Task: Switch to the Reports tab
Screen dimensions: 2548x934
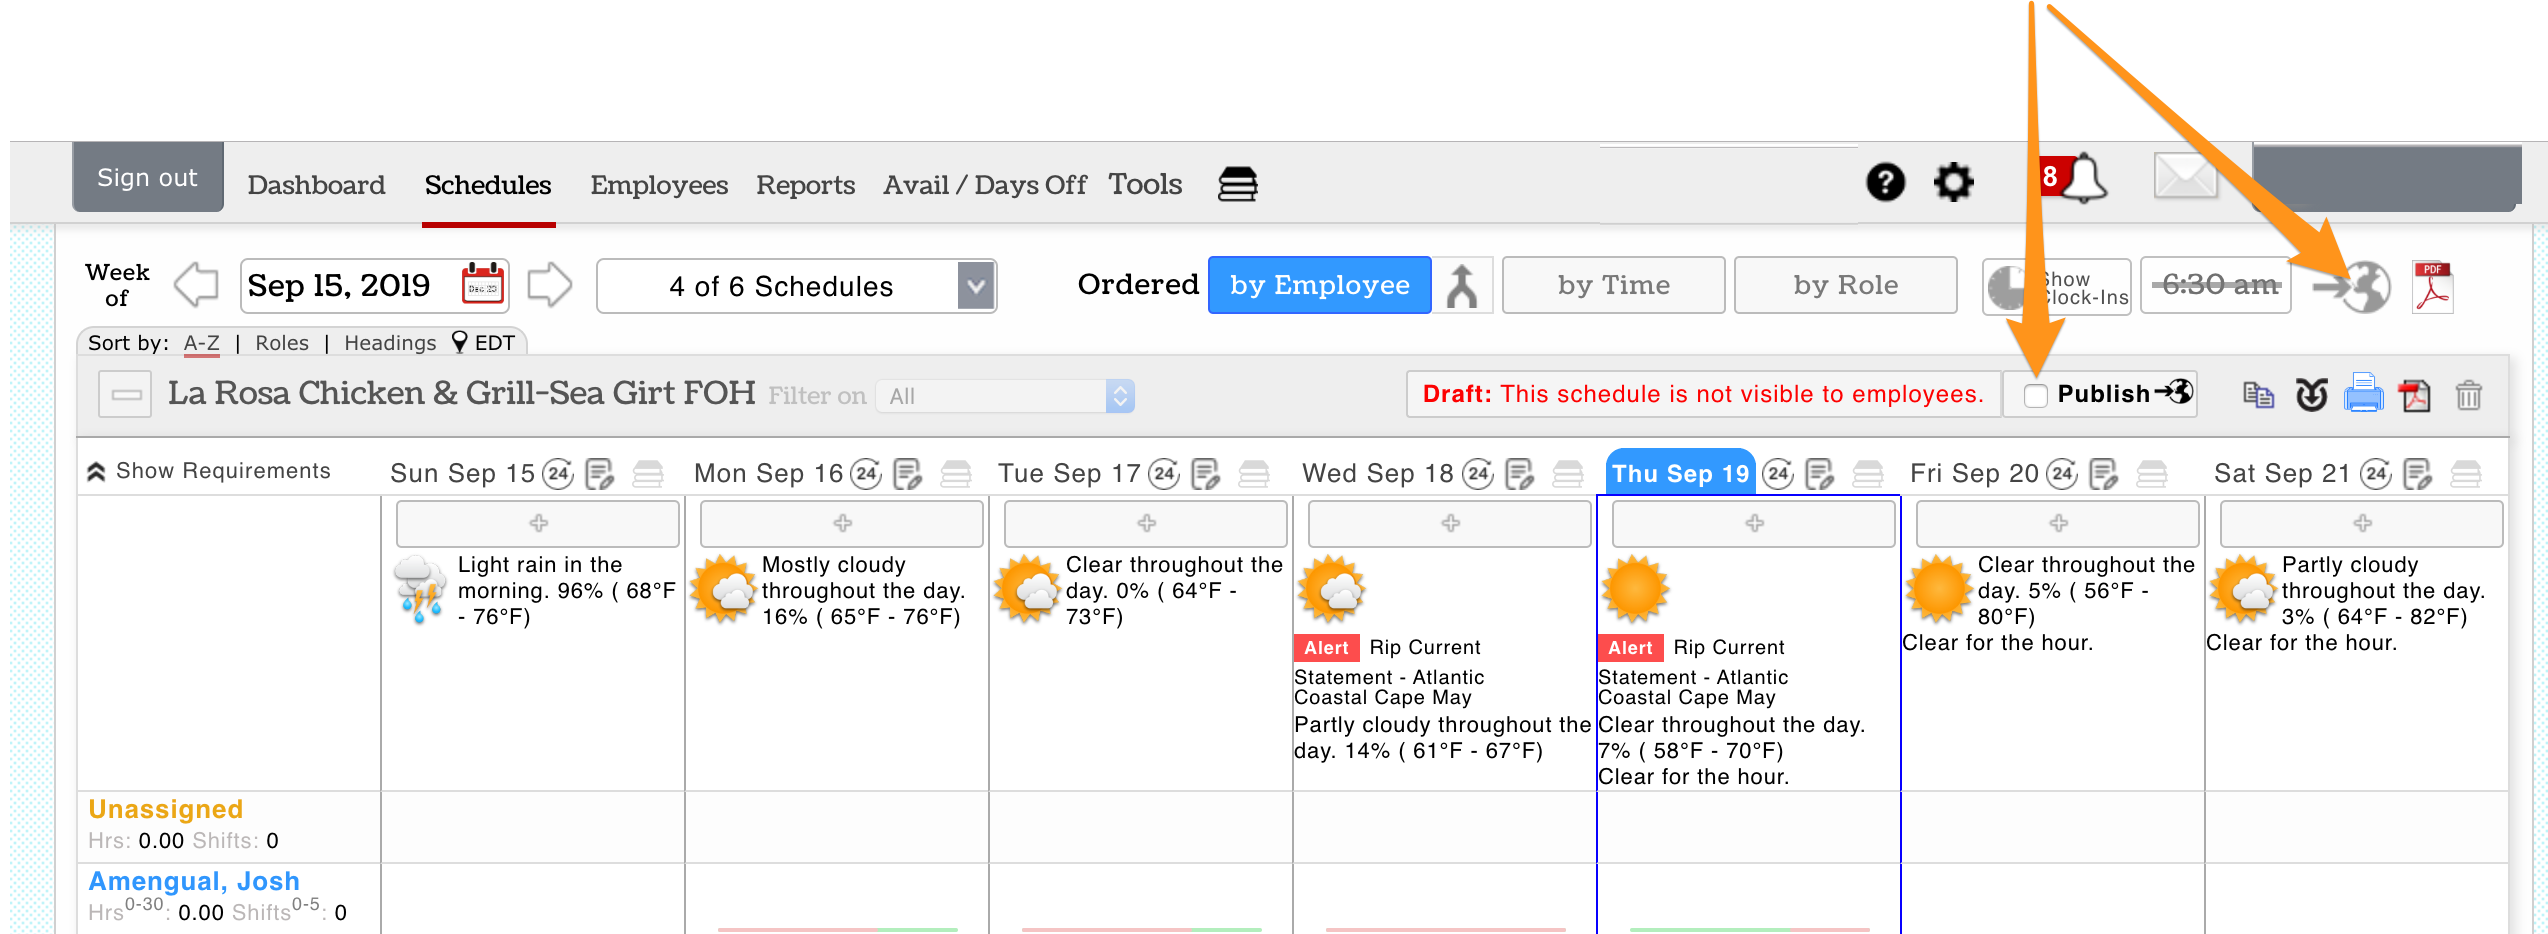Action: point(805,185)
